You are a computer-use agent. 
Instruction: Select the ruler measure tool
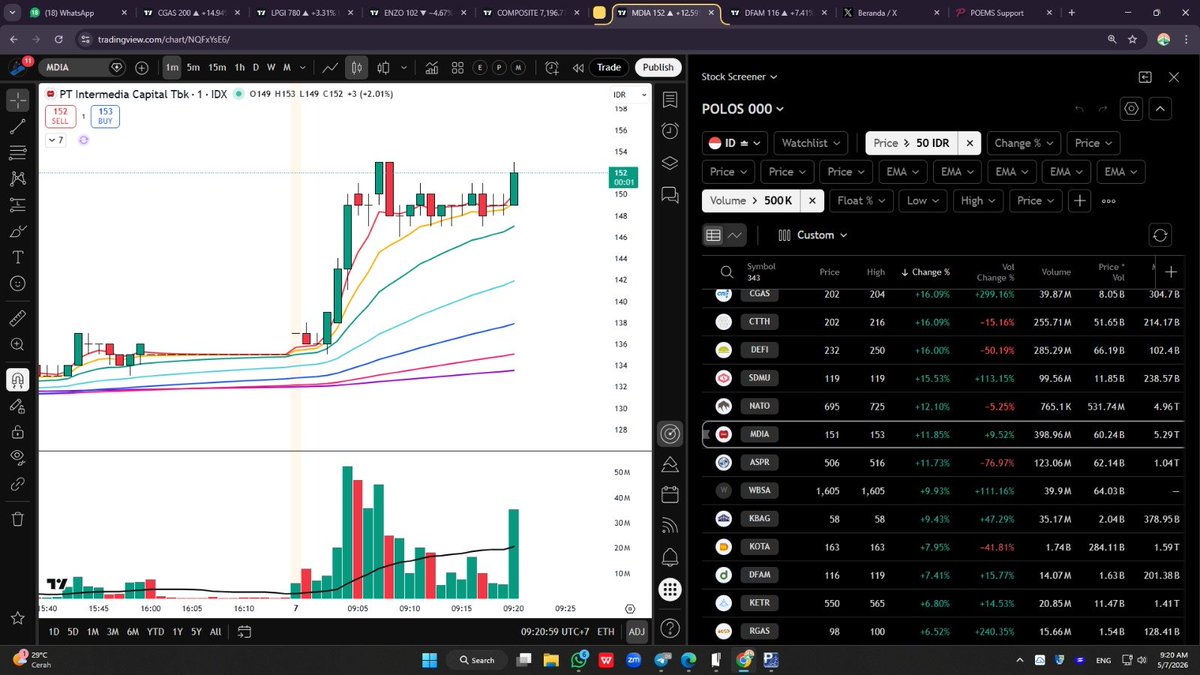(17, 319)
